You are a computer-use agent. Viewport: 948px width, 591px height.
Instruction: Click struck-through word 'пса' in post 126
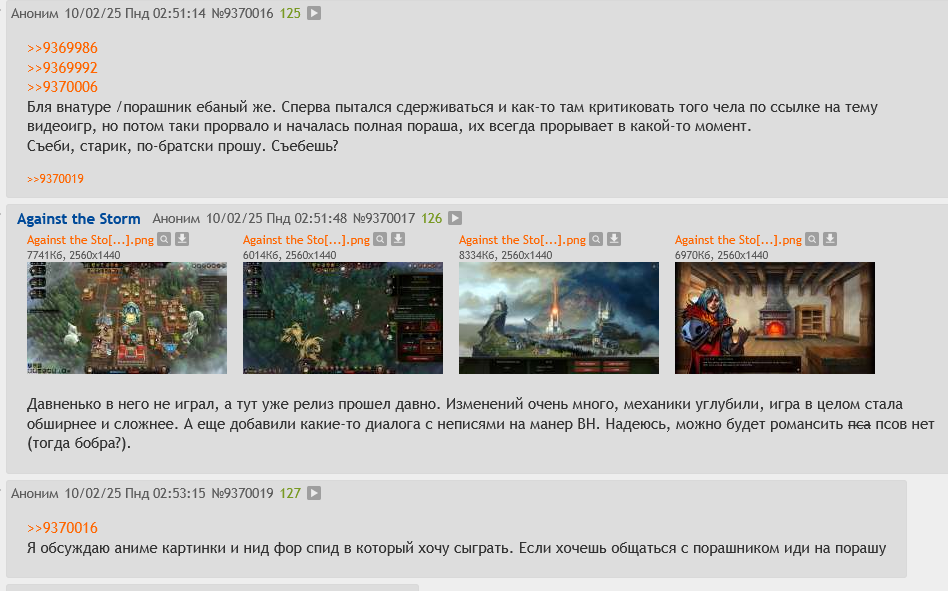859,424
